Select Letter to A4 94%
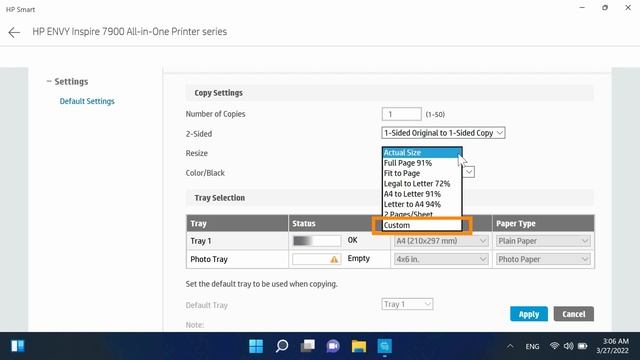Image resolution: width=640 pixels, height=360 pixels. click(422, 204)
